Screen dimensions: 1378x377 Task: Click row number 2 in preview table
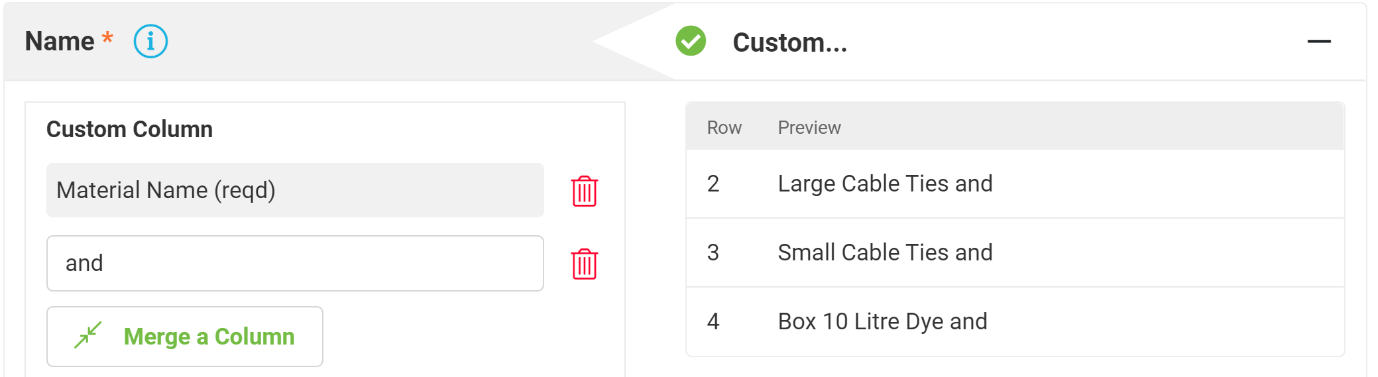[x=713, y=184]
